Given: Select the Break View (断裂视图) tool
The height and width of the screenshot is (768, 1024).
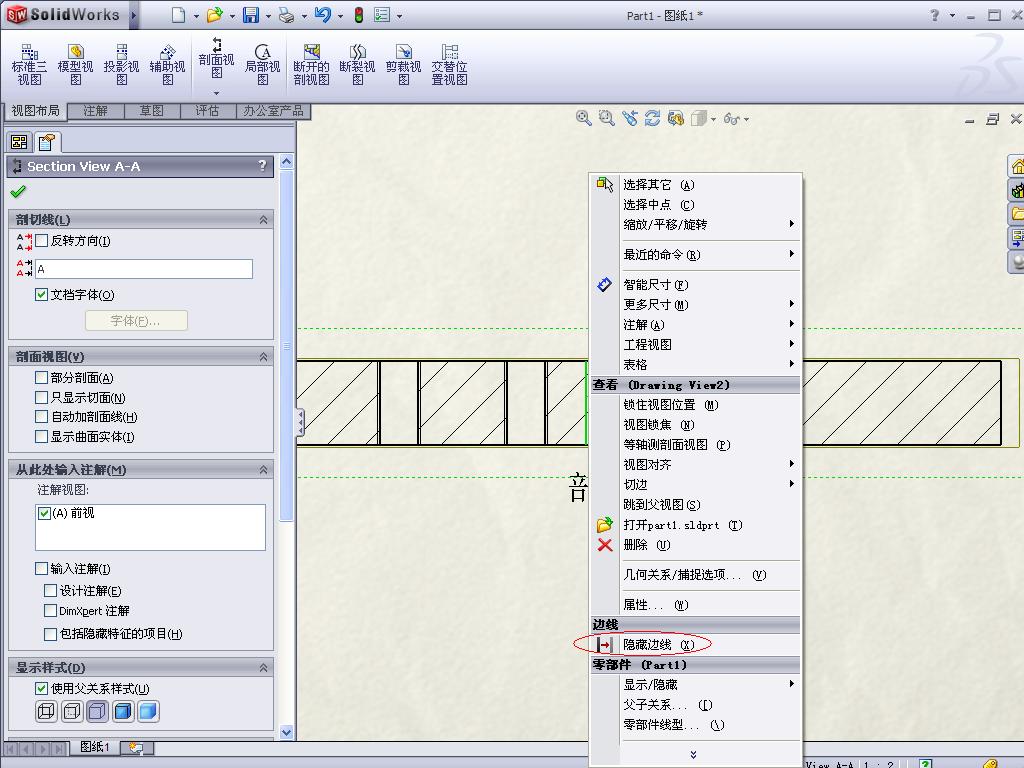Looking at the screenshot, I should point(357,65).
